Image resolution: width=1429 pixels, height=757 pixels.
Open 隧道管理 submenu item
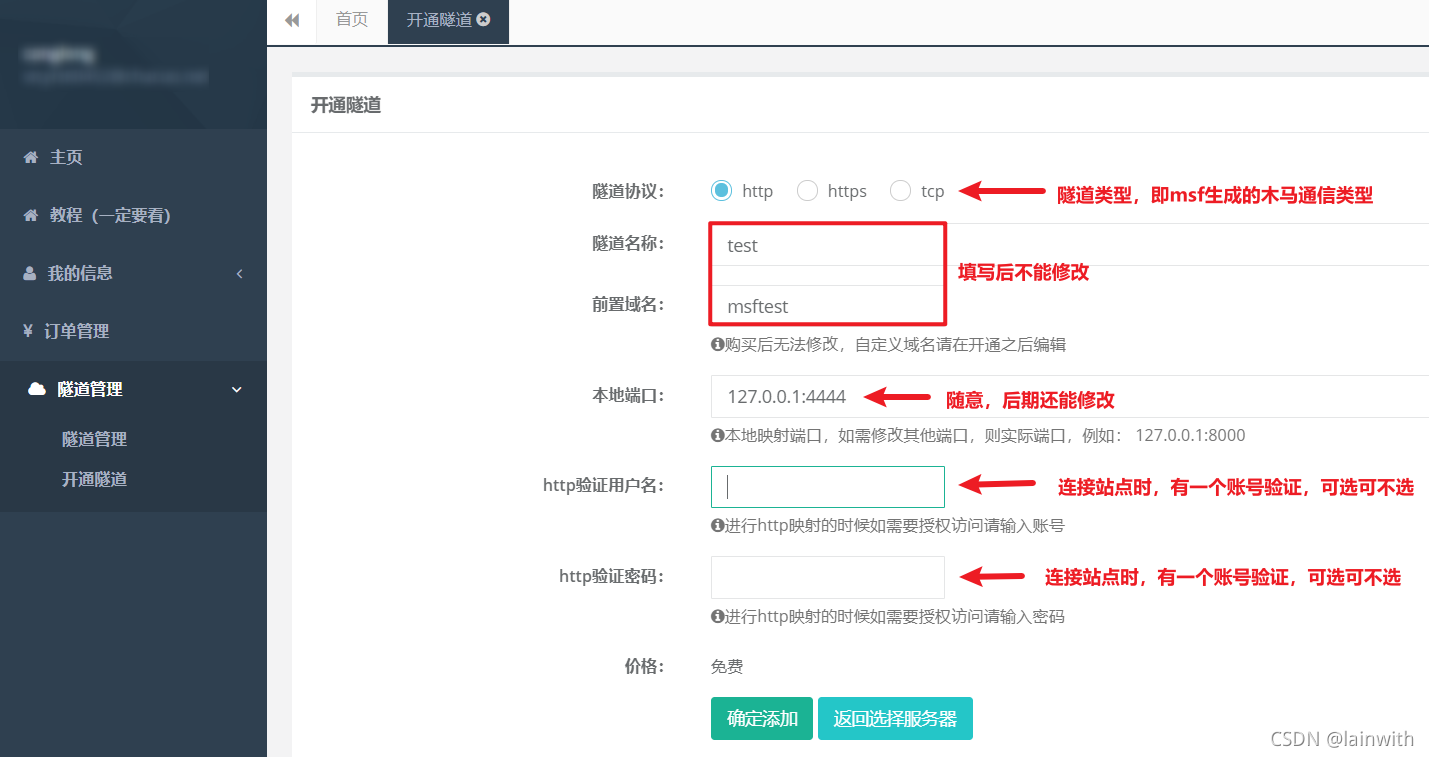[94, 439]
